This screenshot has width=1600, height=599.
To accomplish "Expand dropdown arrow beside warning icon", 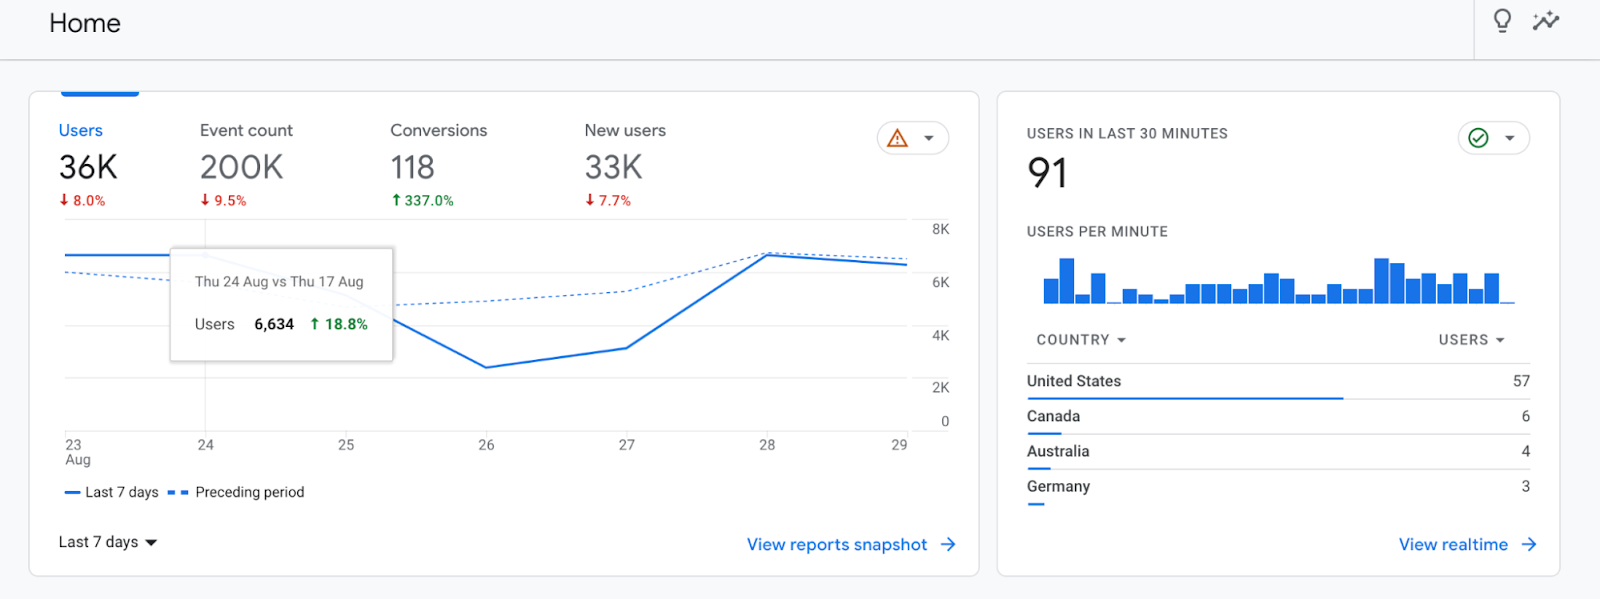I will point(929,138).
